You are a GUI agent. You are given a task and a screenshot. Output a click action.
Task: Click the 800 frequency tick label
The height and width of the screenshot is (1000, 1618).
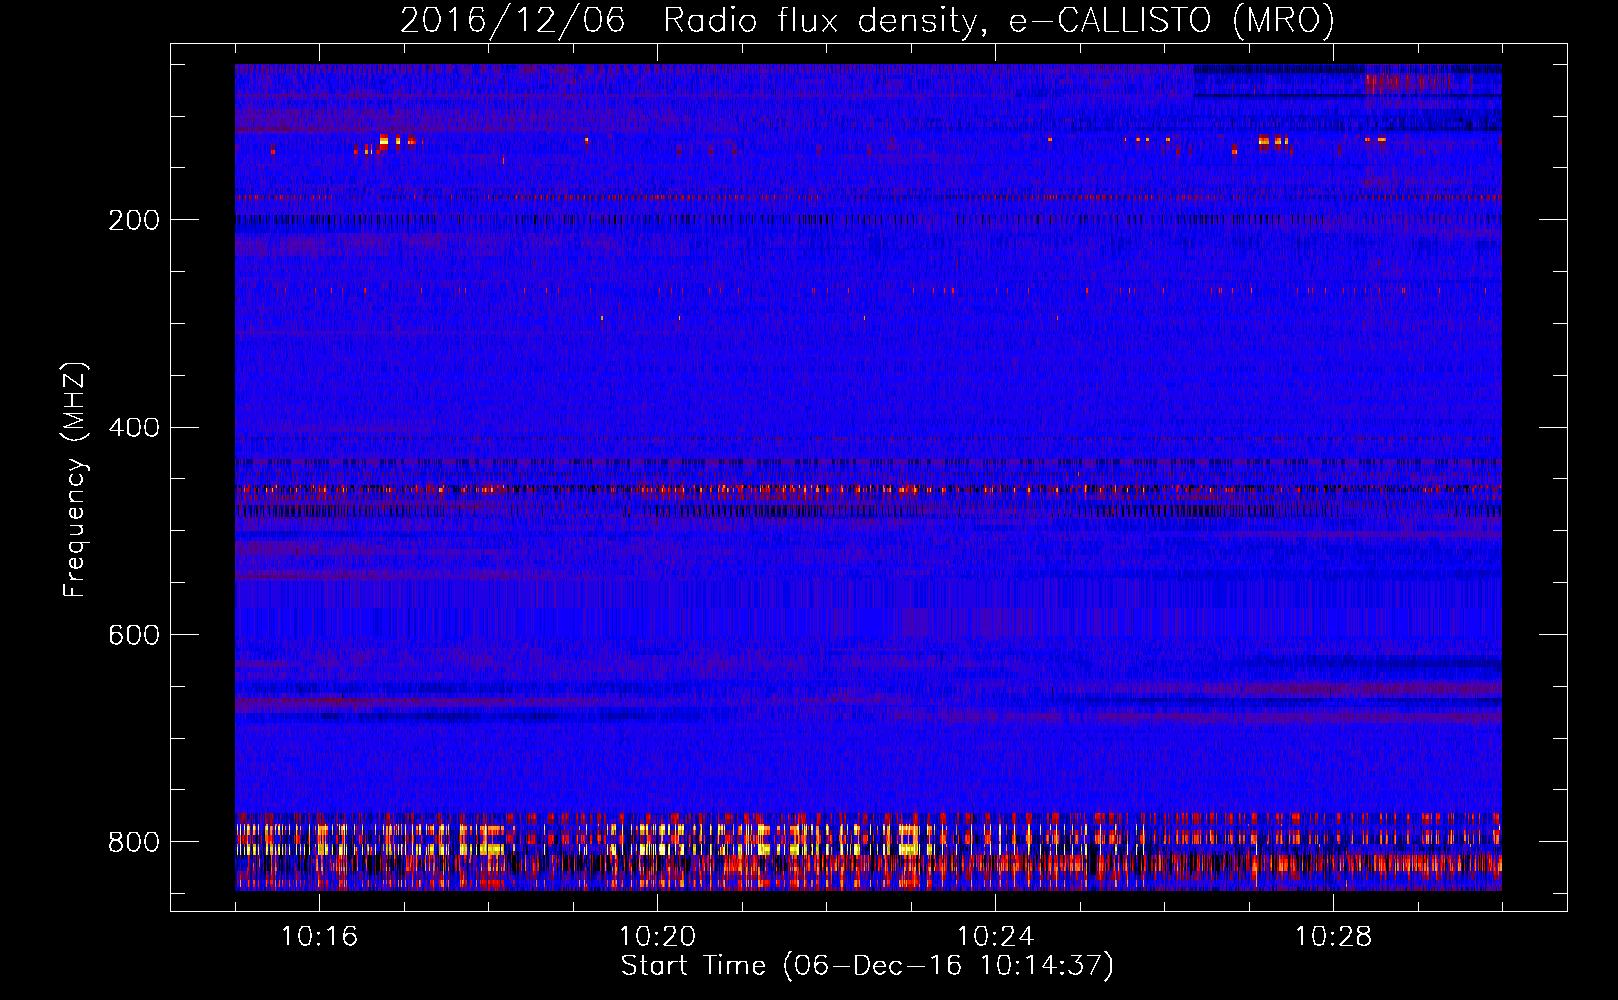click(x=133, y=843)
